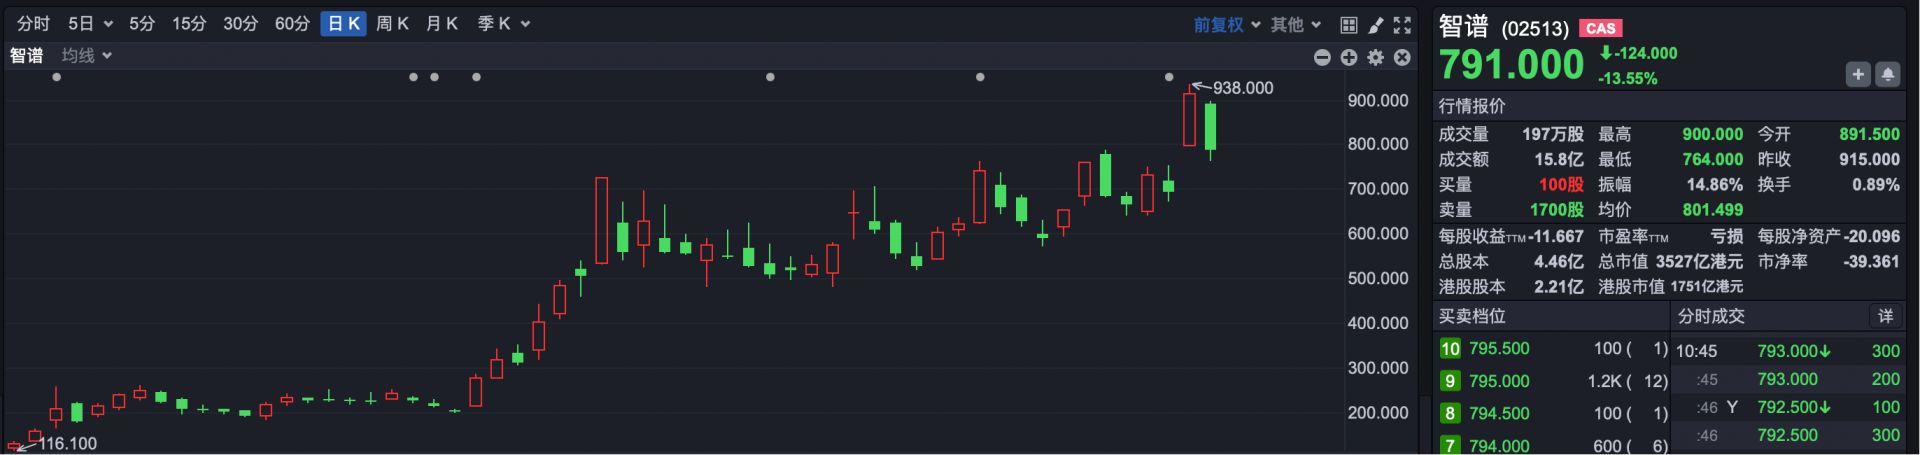Close the indicator bar with X icon
Screen dimensions: 1920x455
tap(1403, 58)
